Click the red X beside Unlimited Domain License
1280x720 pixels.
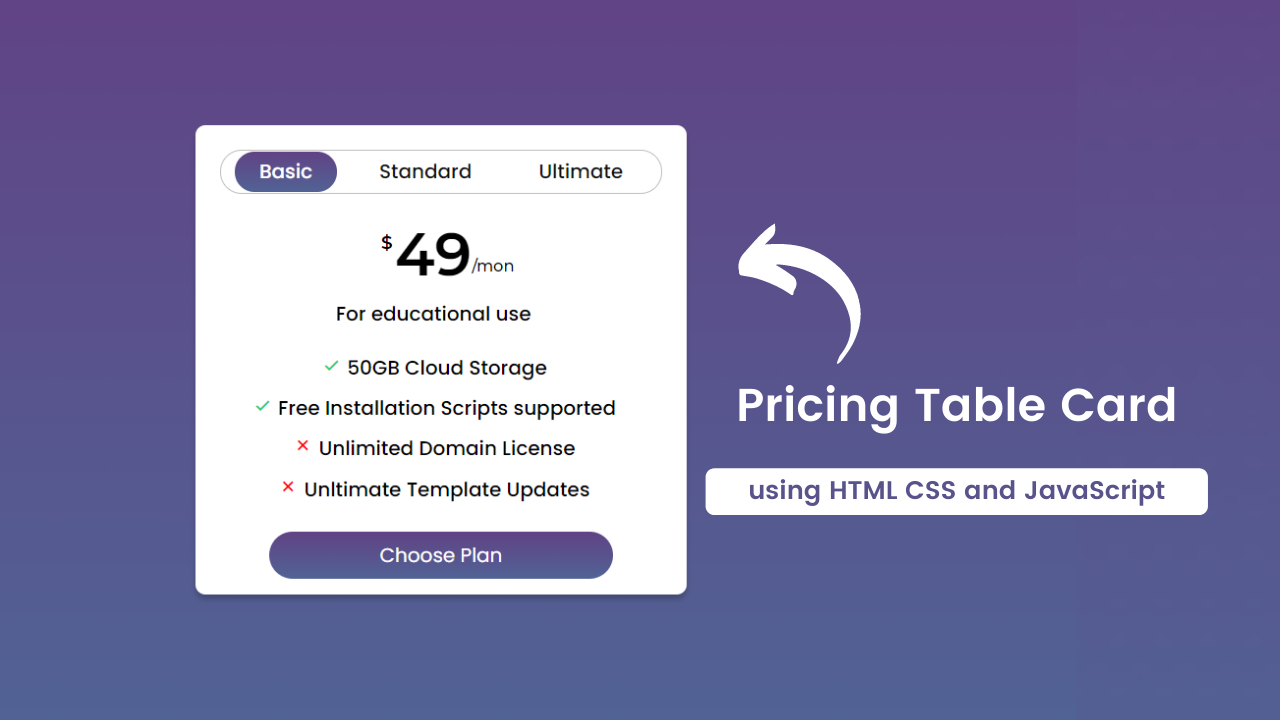[303, 446]
